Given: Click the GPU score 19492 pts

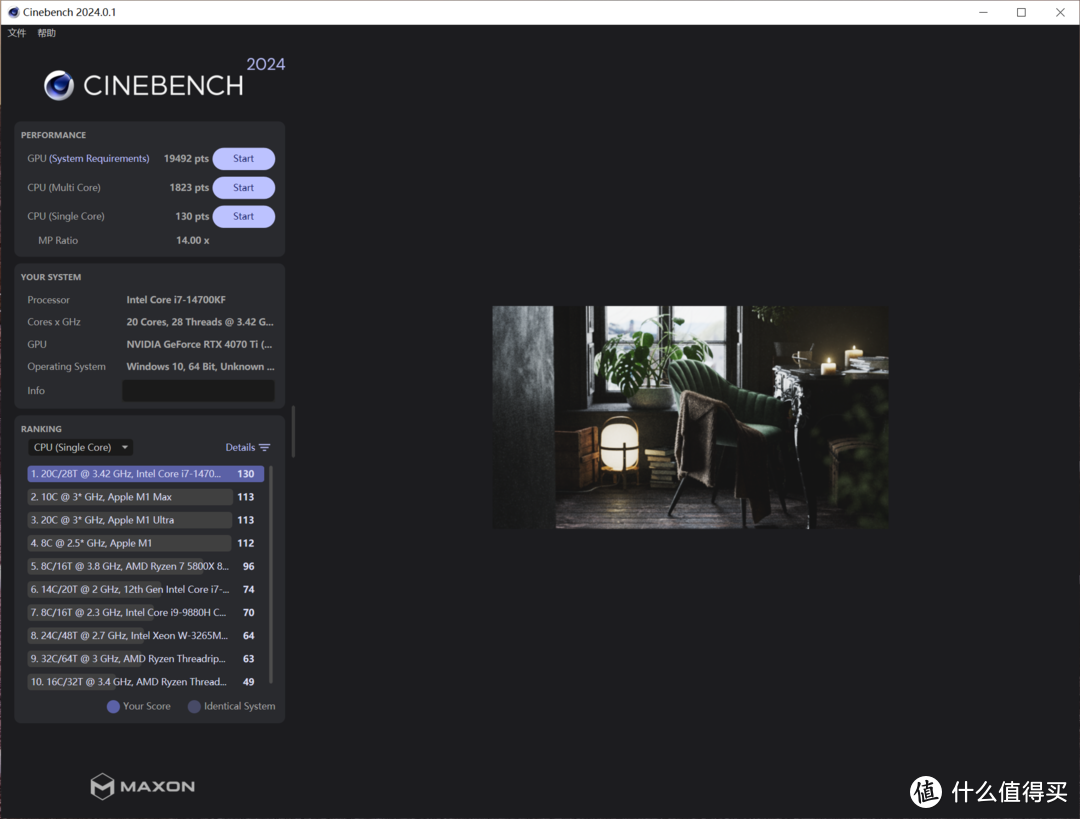Looking at the screenshot, I should (186, 158).
